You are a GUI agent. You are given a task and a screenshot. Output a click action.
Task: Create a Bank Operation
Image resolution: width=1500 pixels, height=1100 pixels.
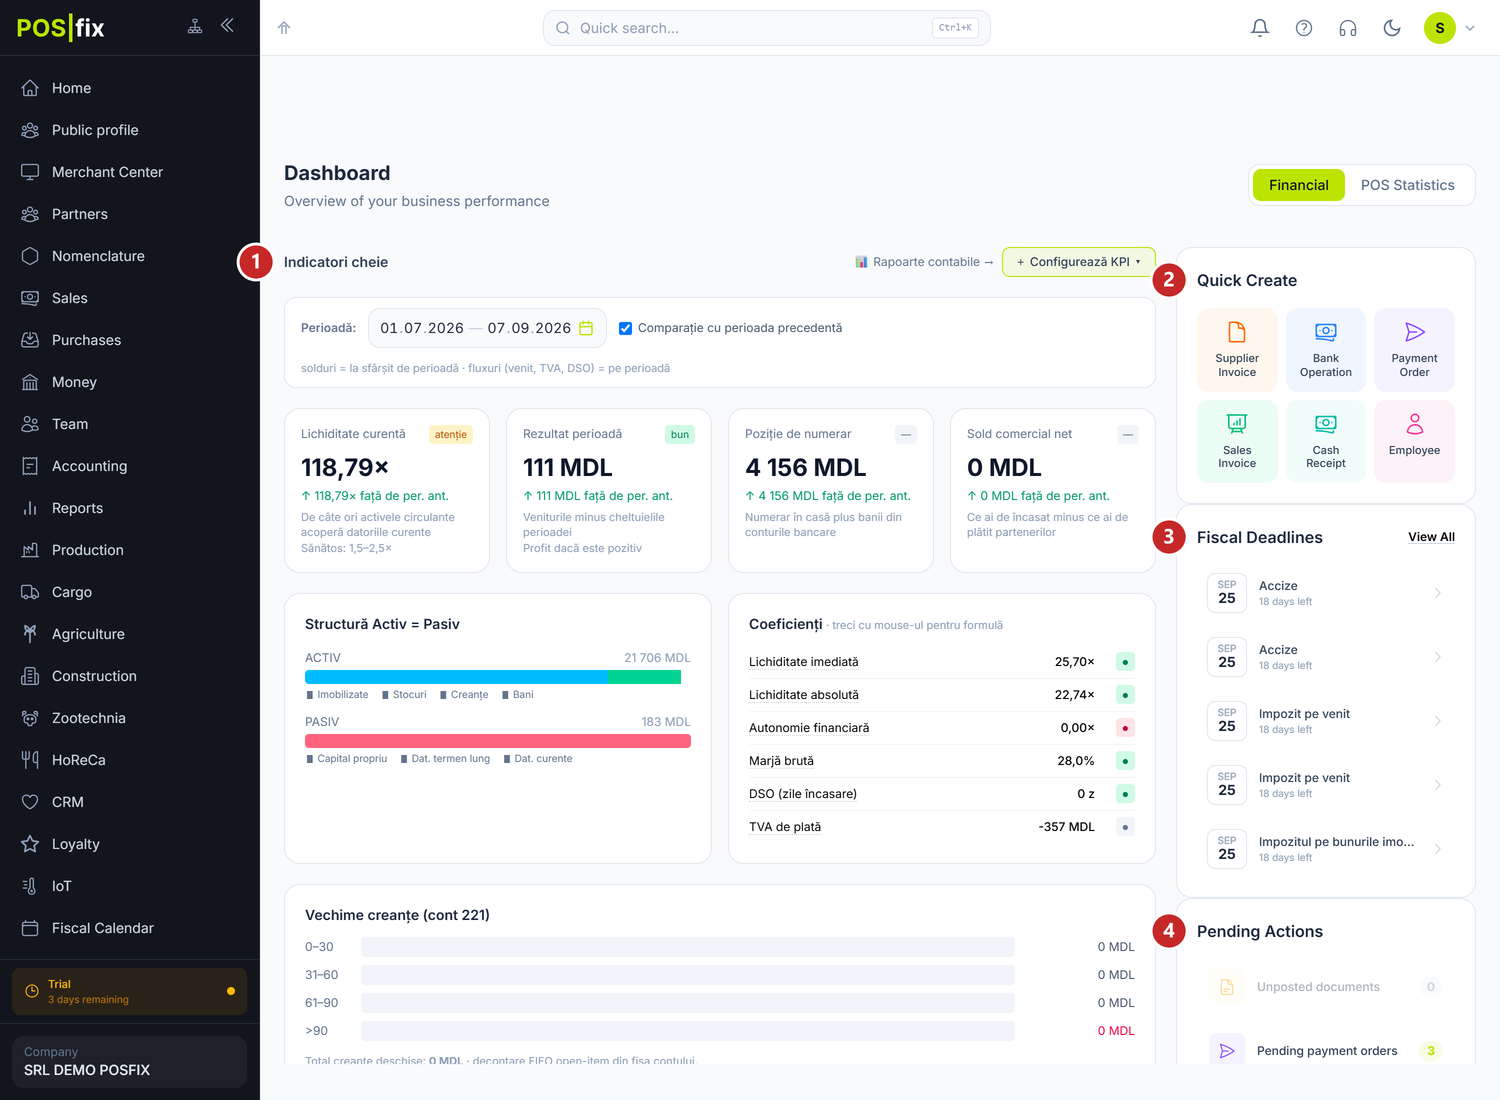pyautogui.click(x=1326, y=349)
